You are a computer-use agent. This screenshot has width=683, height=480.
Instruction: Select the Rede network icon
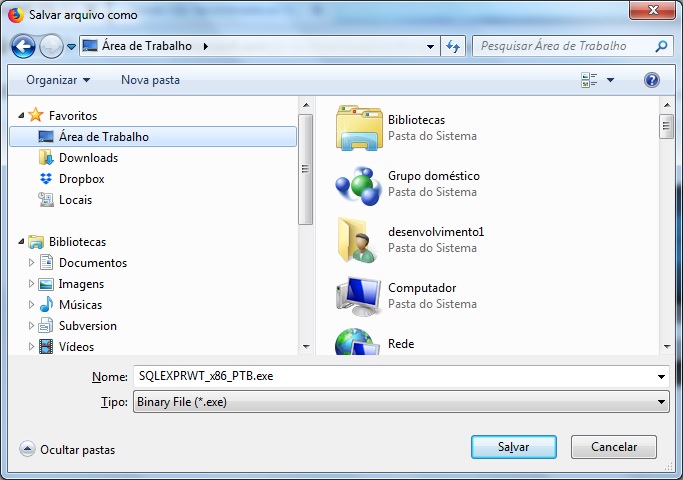pos(356,342)
